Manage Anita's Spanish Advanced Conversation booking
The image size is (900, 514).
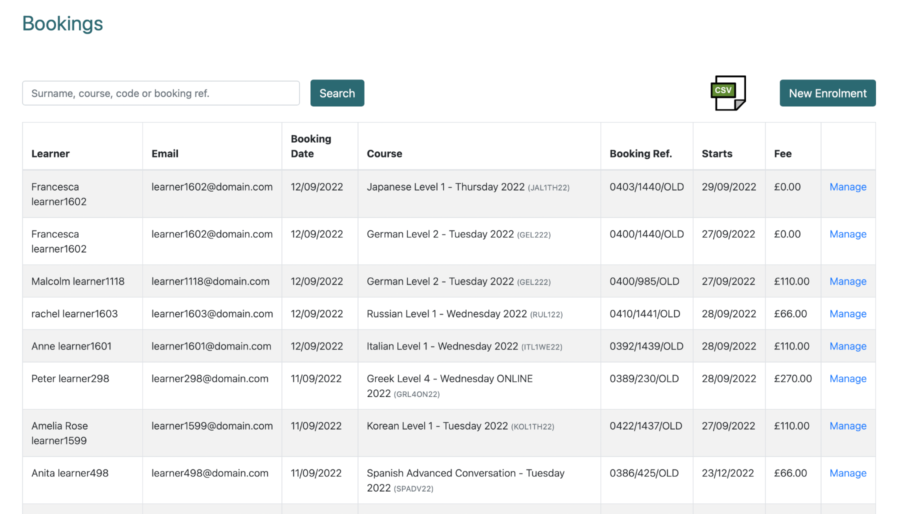click(x=847, y=473)
